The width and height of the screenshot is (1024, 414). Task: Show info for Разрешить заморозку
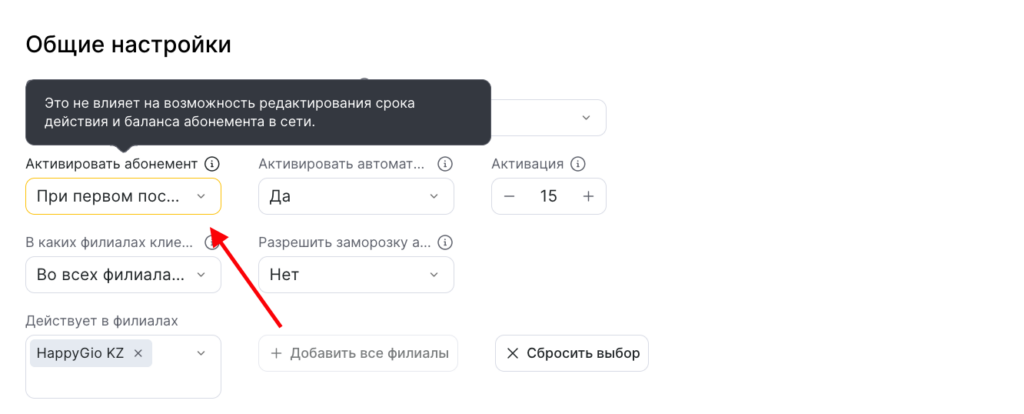(x=445, y=242)
